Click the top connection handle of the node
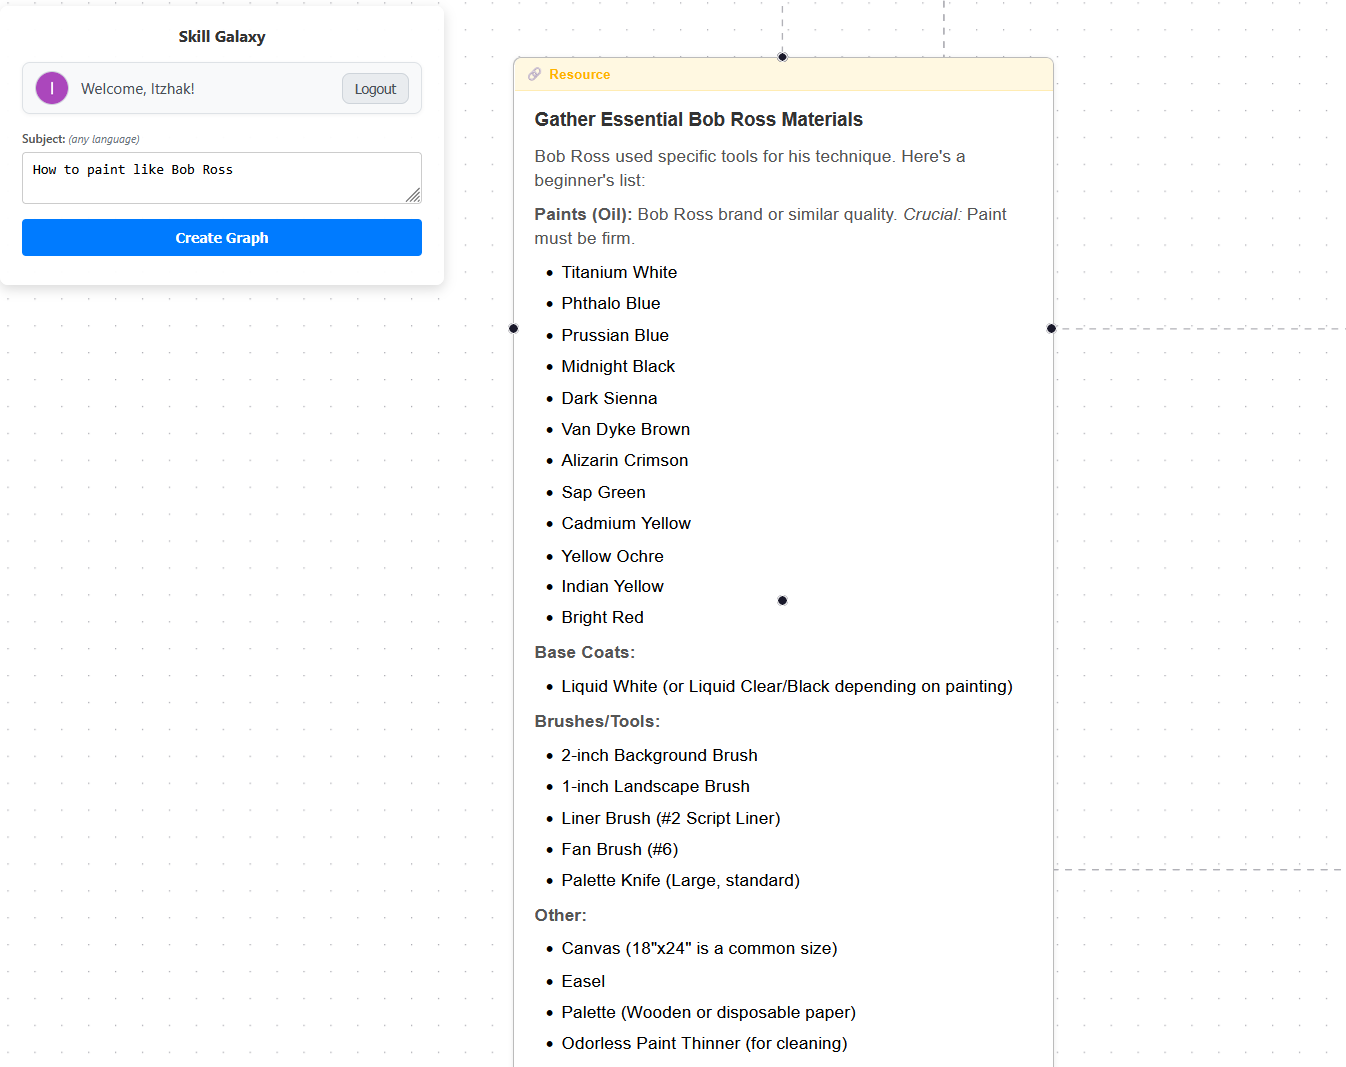The width and height of the screenshot is (1346, 1067). click(x=783, y=57)
